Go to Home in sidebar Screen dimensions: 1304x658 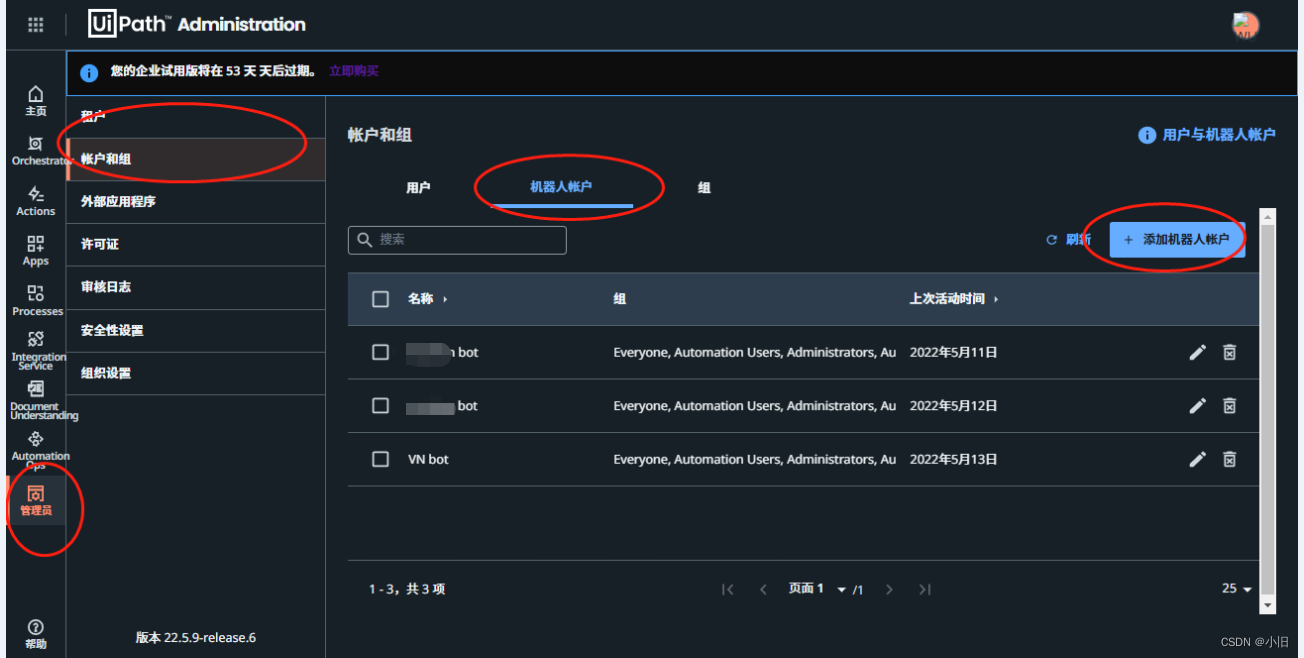click(36, 101)
